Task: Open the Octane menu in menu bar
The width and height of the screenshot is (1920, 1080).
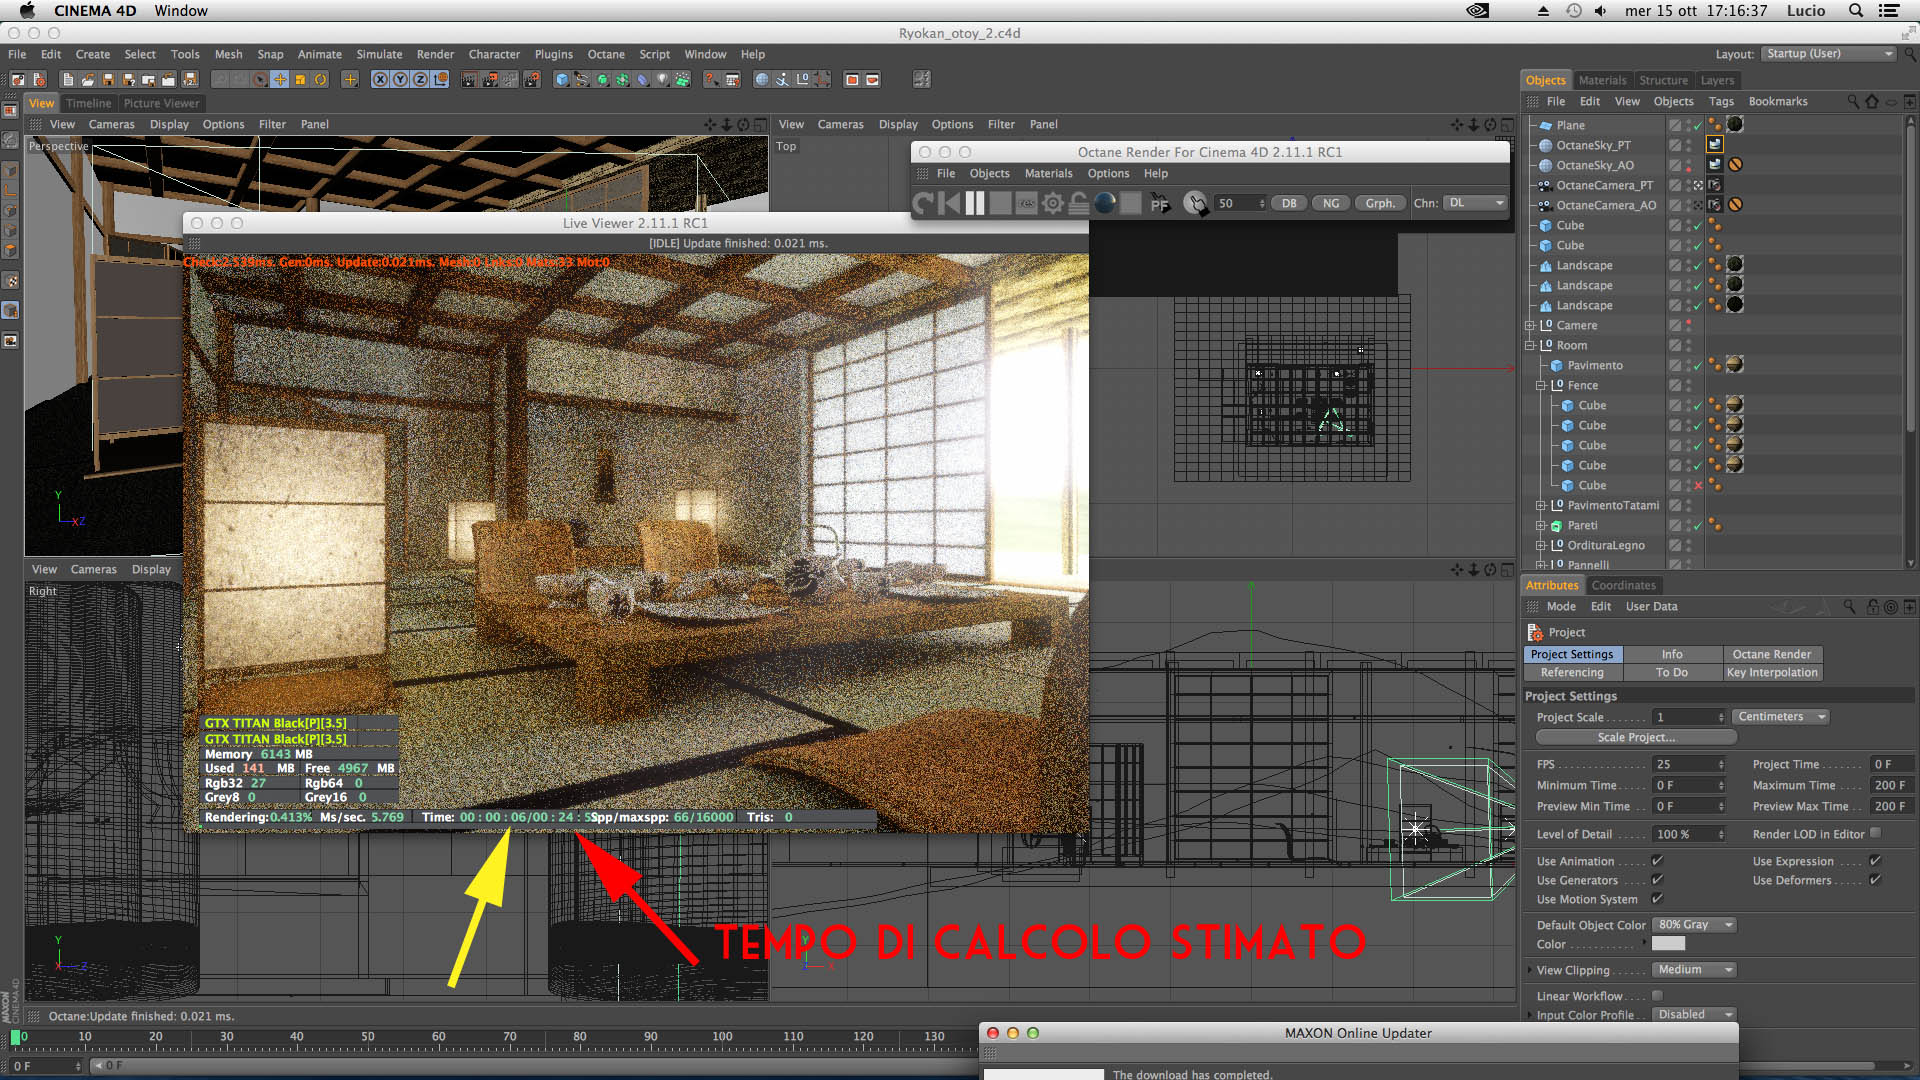Action: point(605,55)
